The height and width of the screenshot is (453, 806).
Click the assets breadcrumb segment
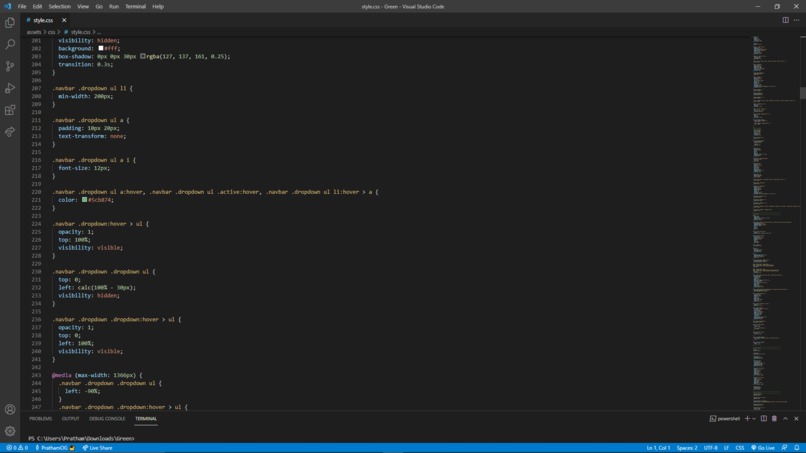tap(33, 32)
